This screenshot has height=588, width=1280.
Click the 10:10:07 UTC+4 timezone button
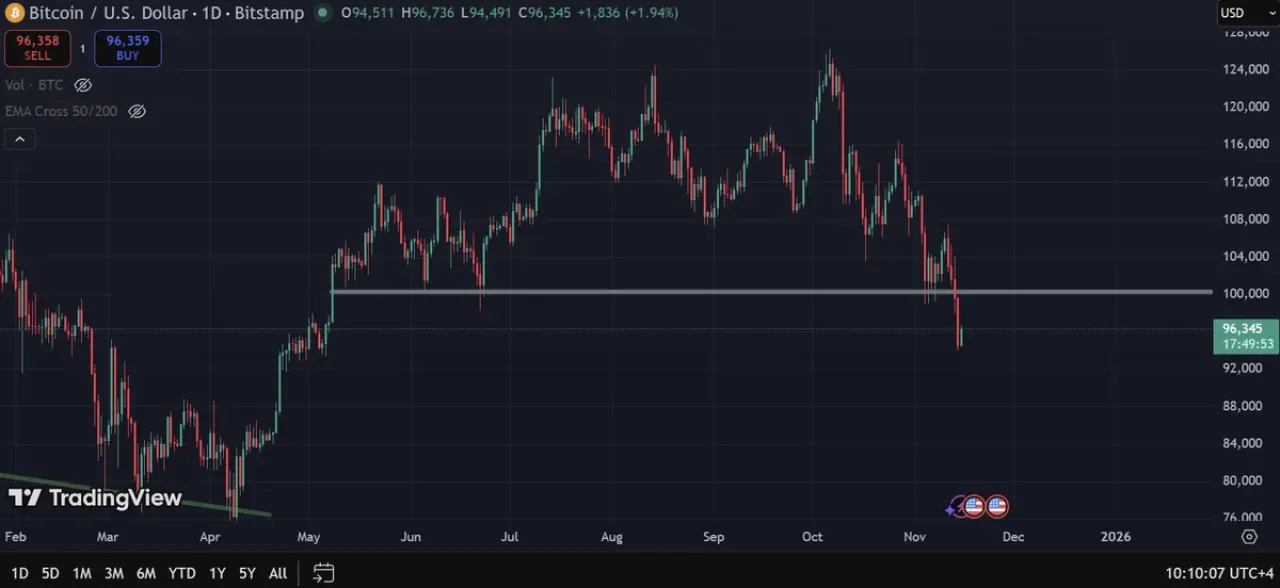1219,574
